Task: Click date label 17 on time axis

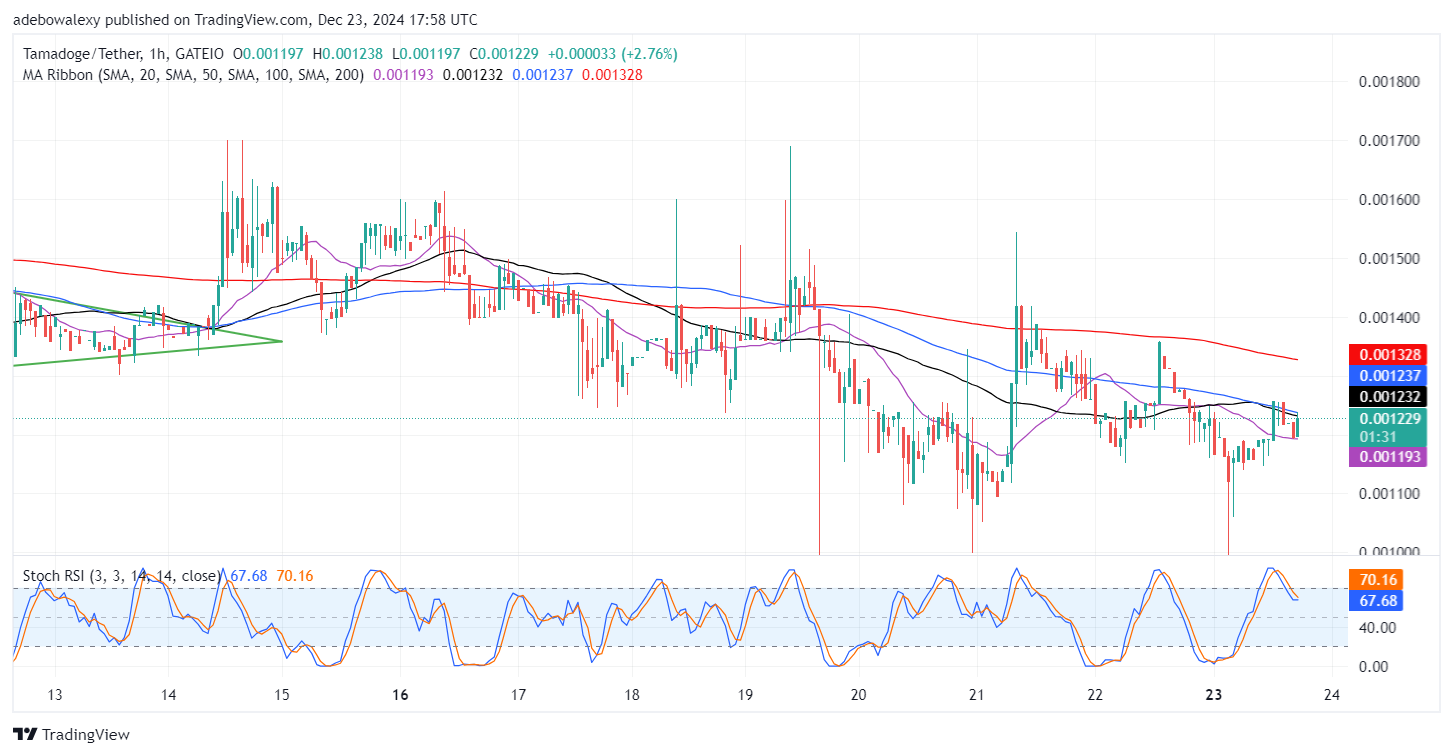Action: 518,695
